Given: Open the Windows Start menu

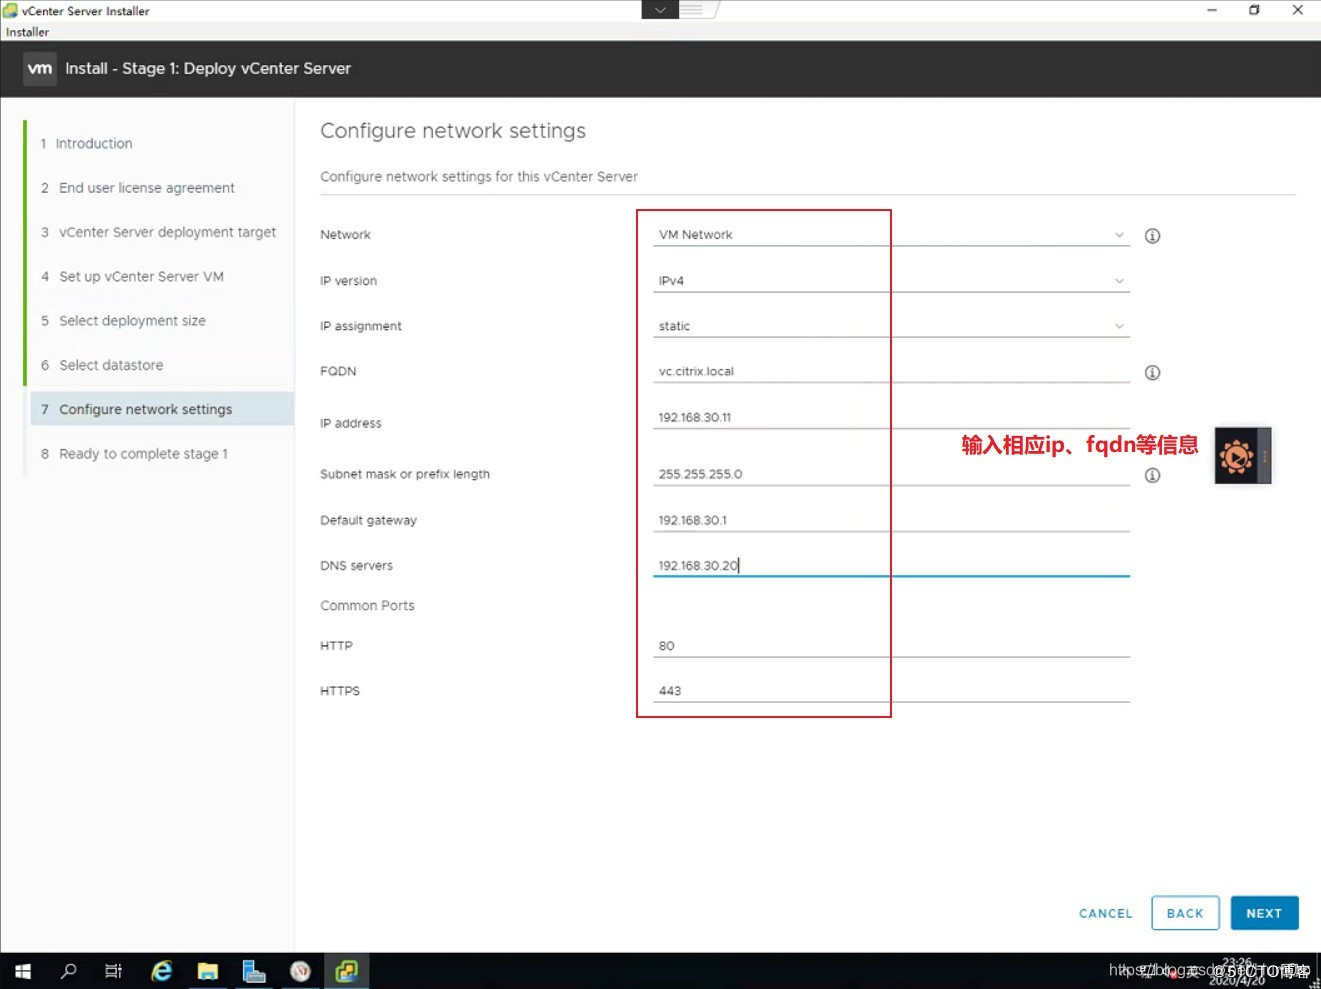Looking at the screenshot, I should [x=23, y=971].
